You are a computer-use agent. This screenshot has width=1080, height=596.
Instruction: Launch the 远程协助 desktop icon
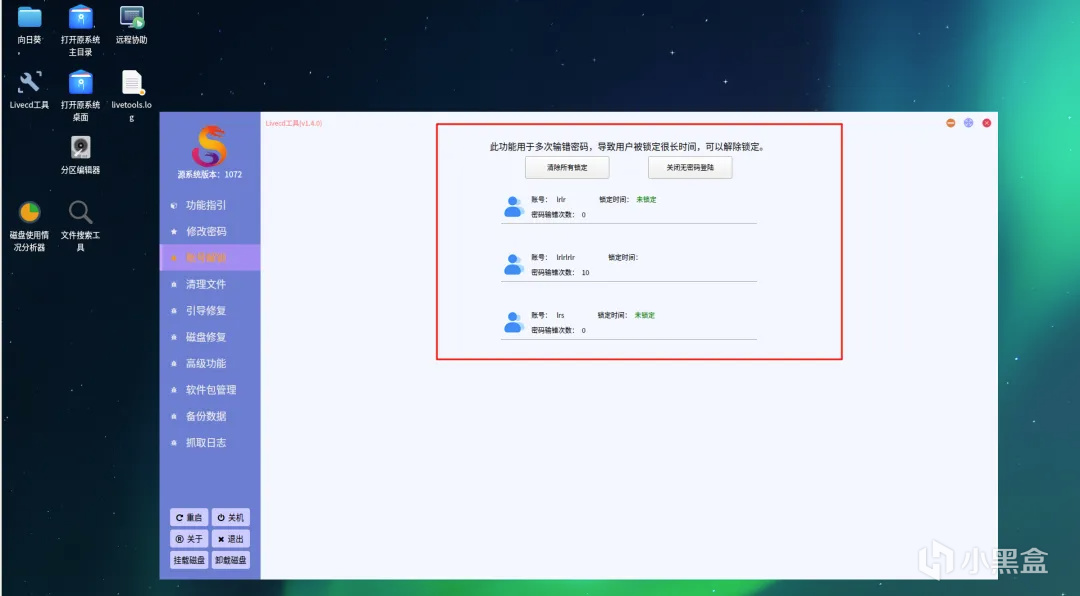[132, 17]
